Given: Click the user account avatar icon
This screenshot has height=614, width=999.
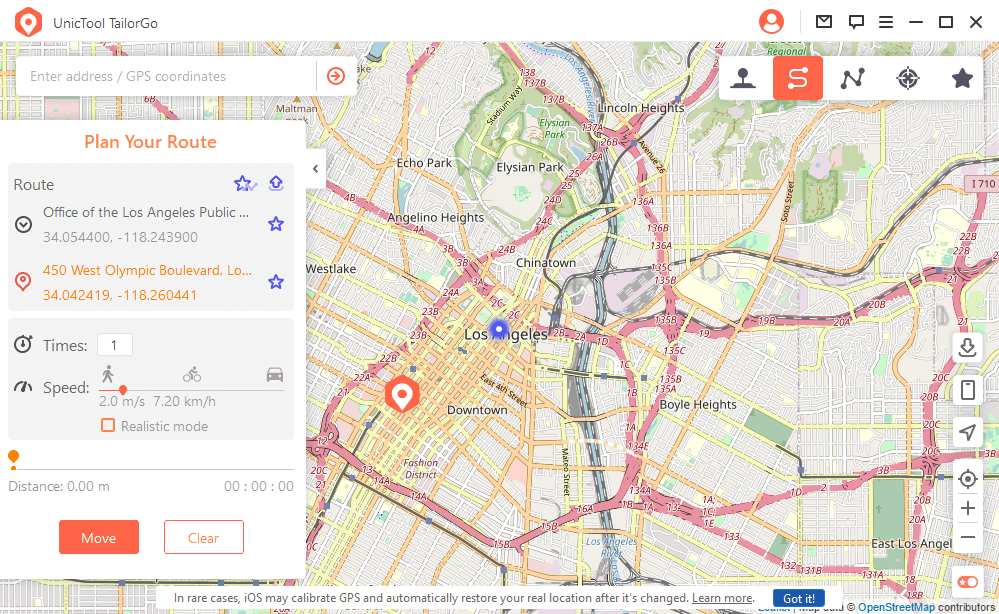Looking at the screenshot, I should 771,22.
